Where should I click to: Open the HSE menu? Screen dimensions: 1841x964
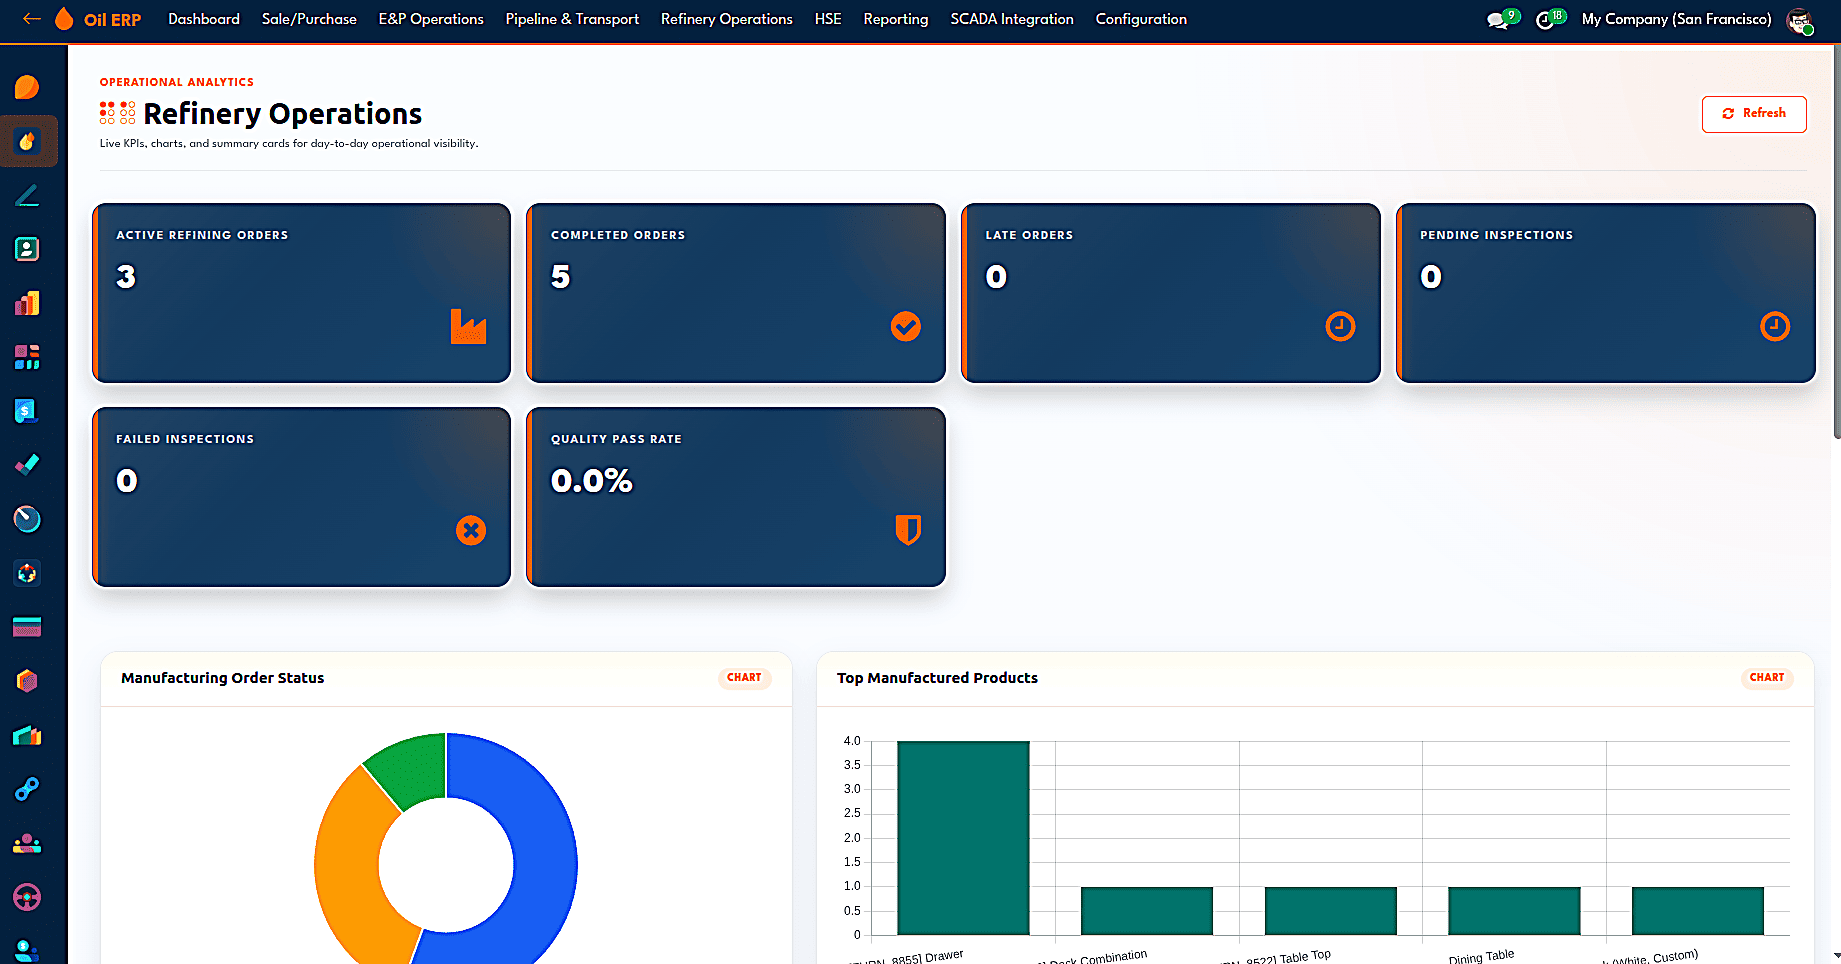tap(828, 19)
